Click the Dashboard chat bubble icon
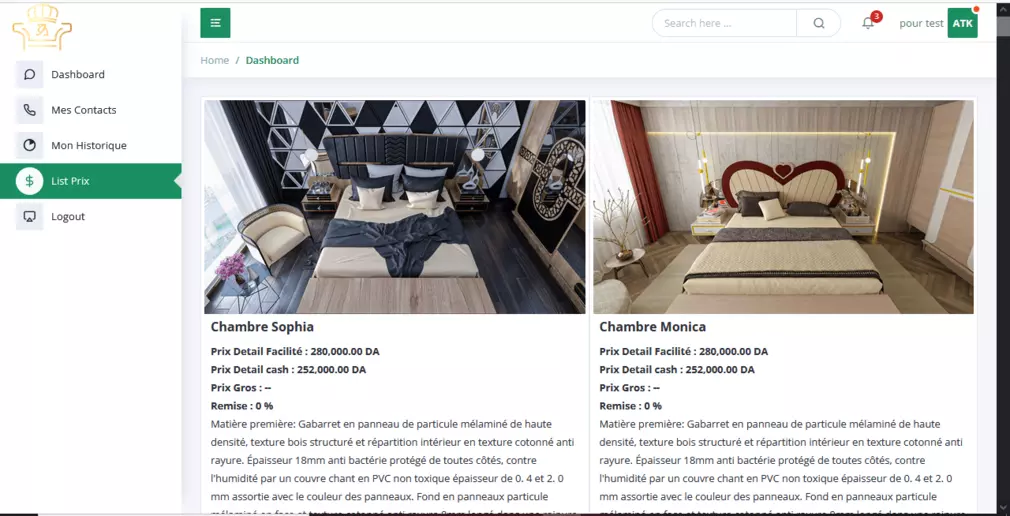This screenshot has height=516, width=1010. [x=30, y=75]
